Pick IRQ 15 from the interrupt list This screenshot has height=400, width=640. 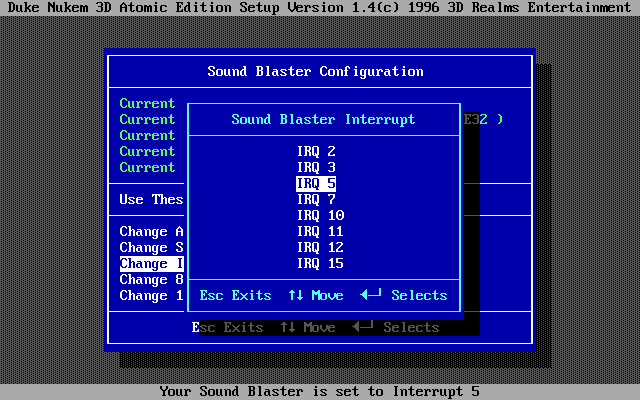(320, 263)
